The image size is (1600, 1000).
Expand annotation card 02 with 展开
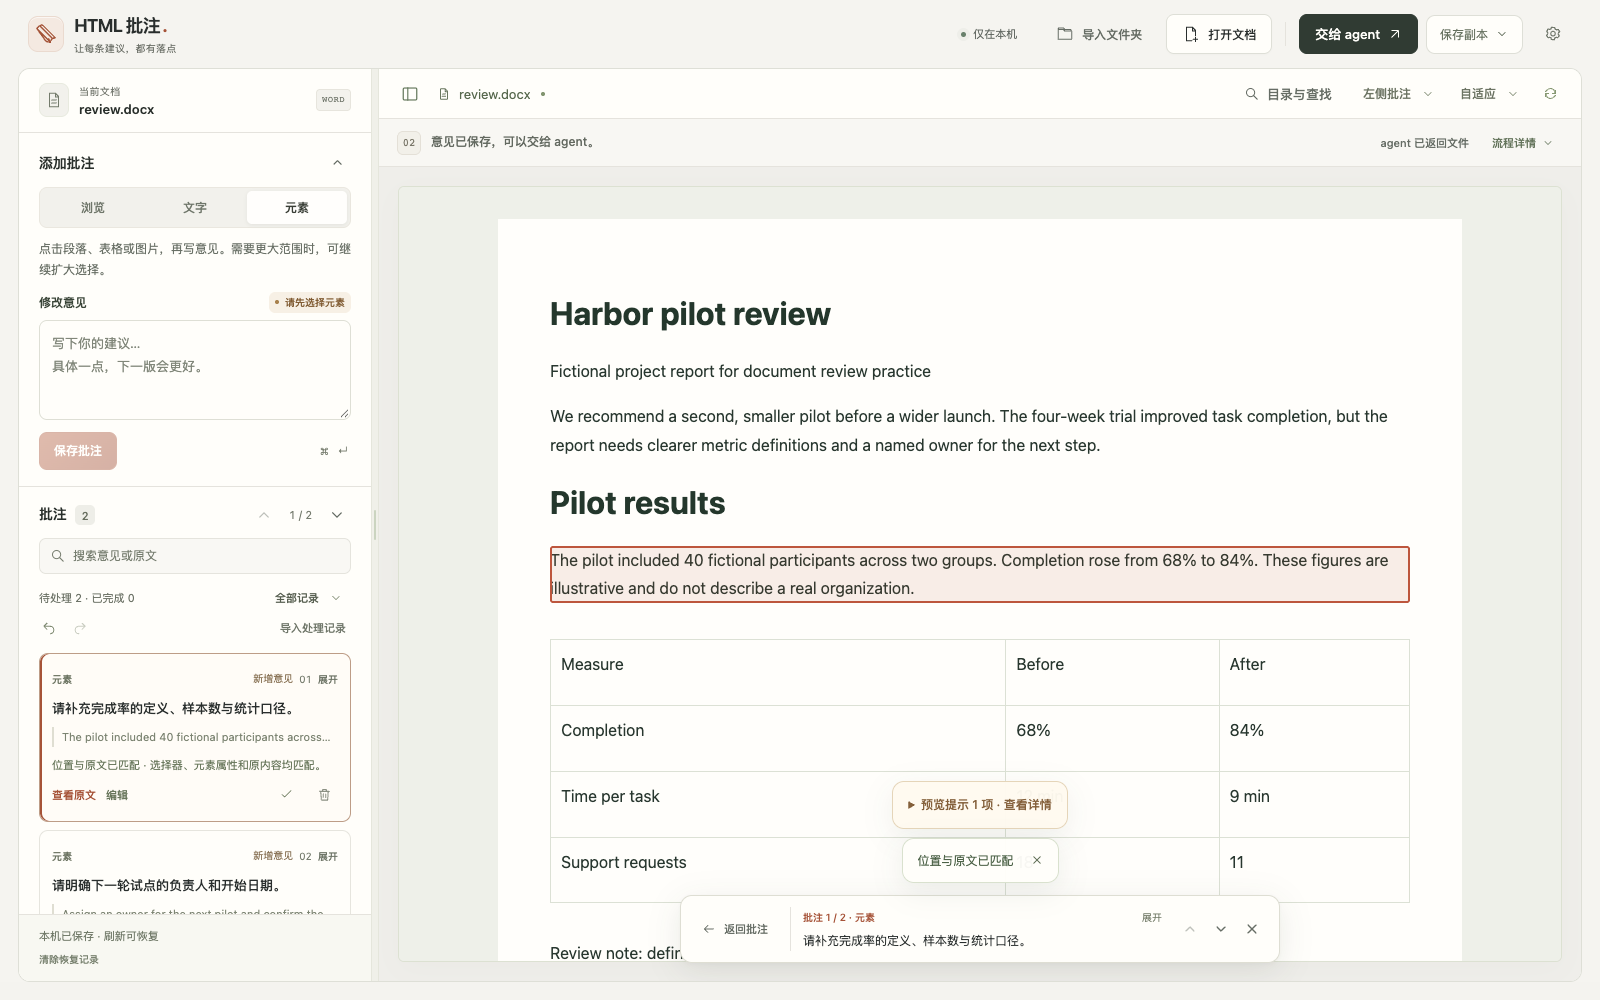point(328,856)
